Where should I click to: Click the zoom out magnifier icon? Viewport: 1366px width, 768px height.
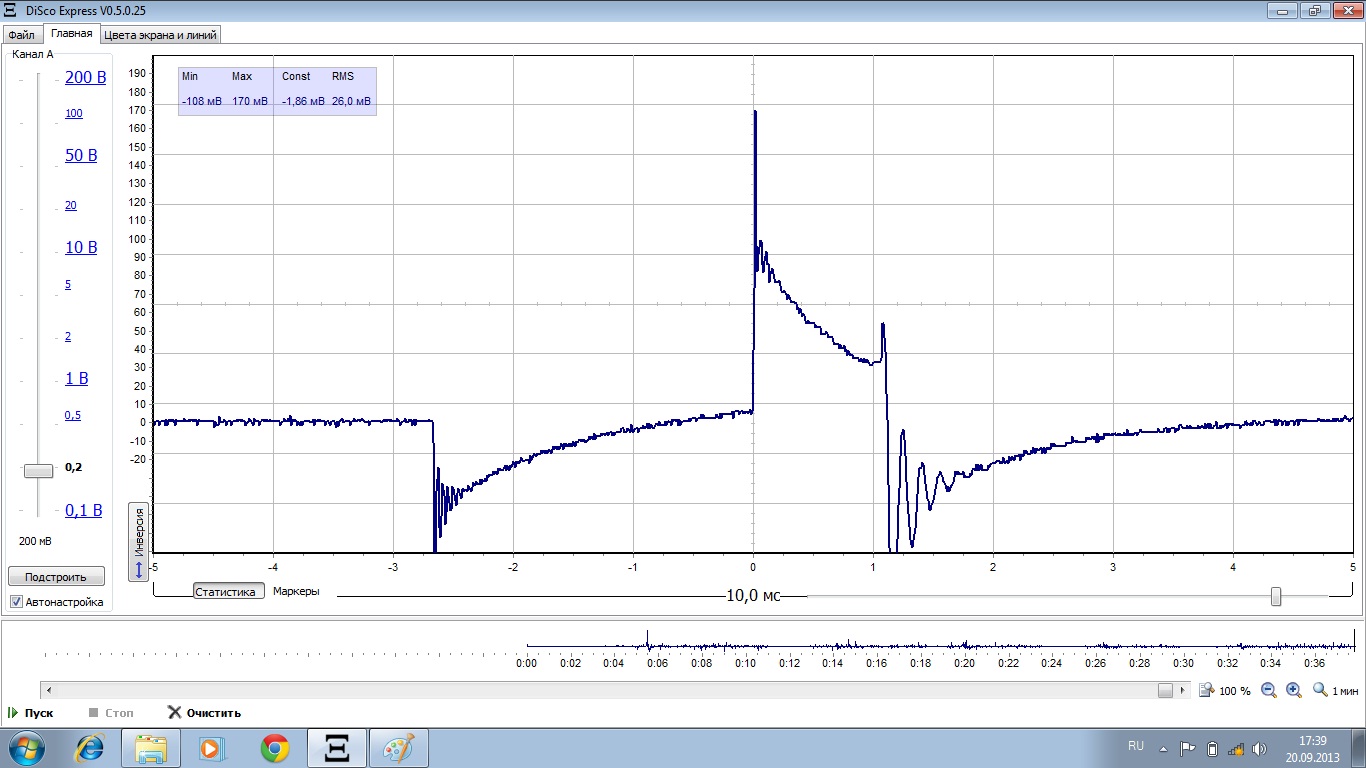pyautogui.click(x=1269, y=690)
